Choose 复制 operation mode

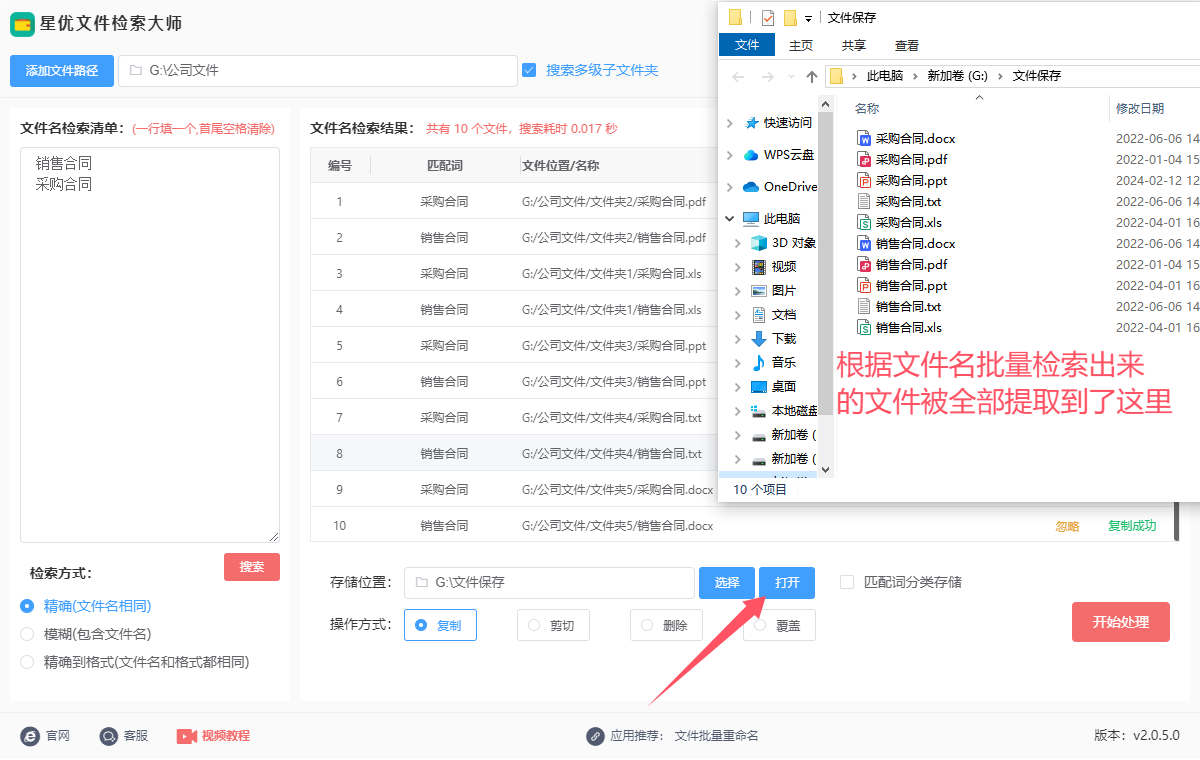pyautogui.click(x=440, y=625)
